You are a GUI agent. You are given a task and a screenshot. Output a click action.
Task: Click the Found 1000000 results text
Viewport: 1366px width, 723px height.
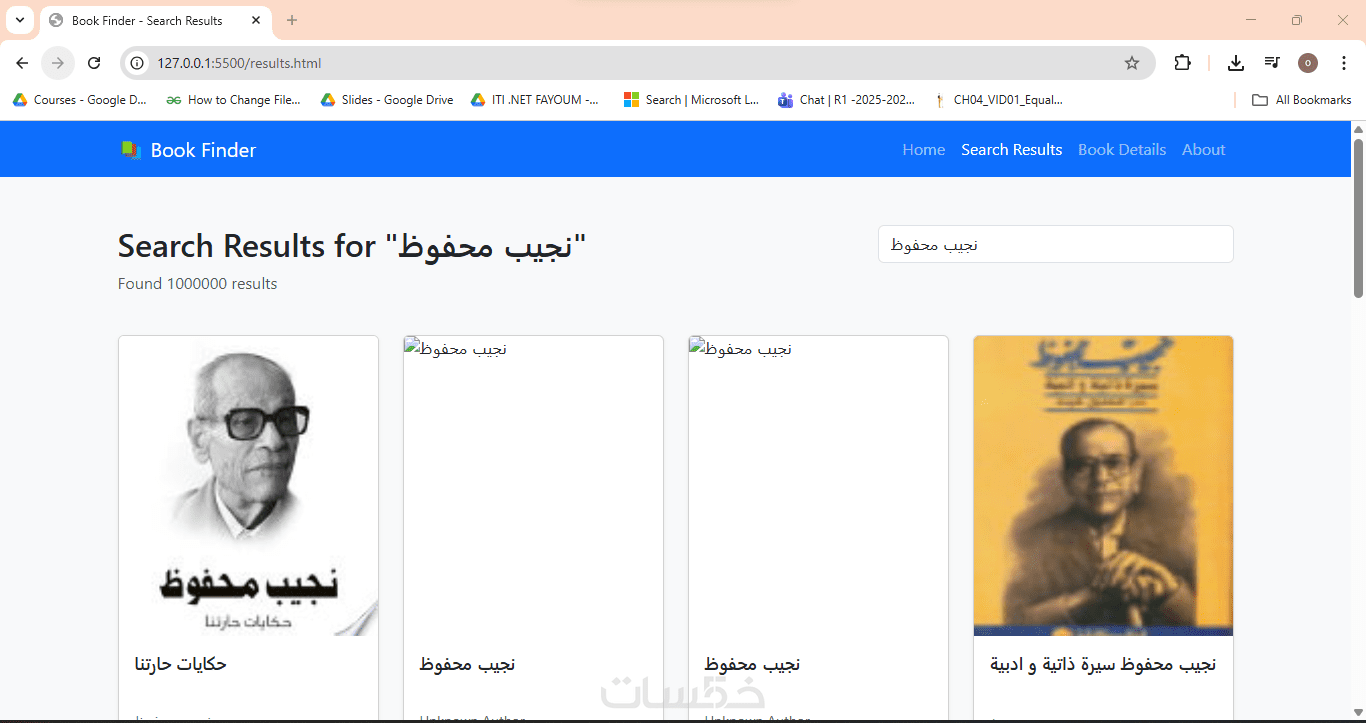(x=197, y=284)
